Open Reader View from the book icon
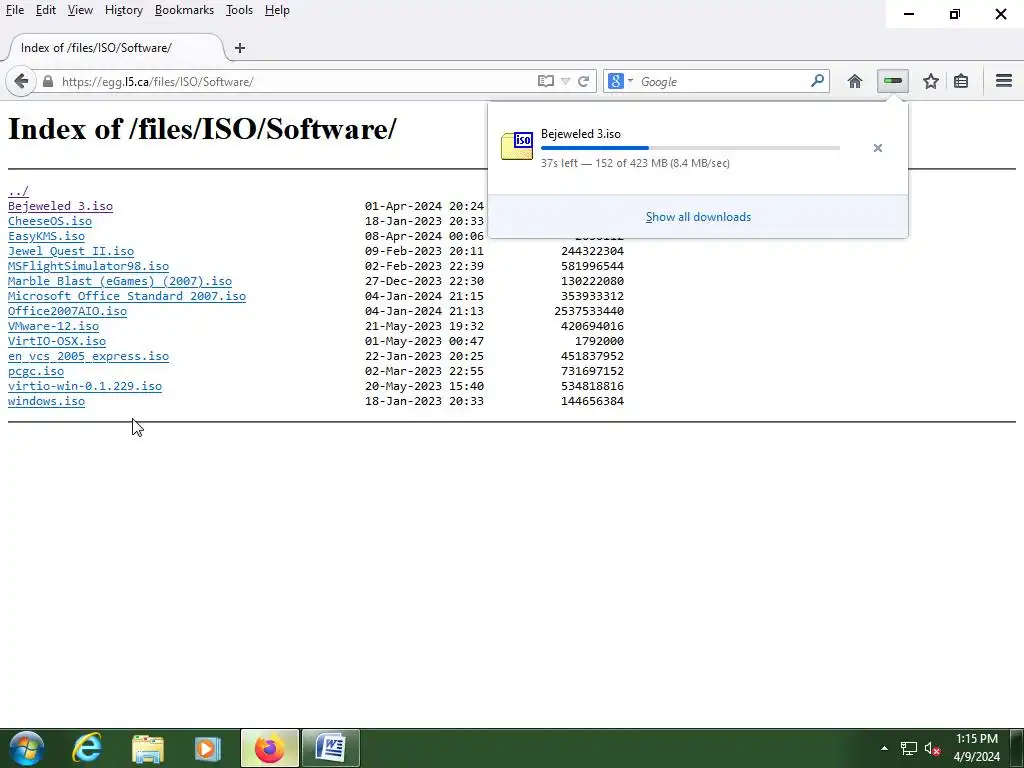 (546, 81)
